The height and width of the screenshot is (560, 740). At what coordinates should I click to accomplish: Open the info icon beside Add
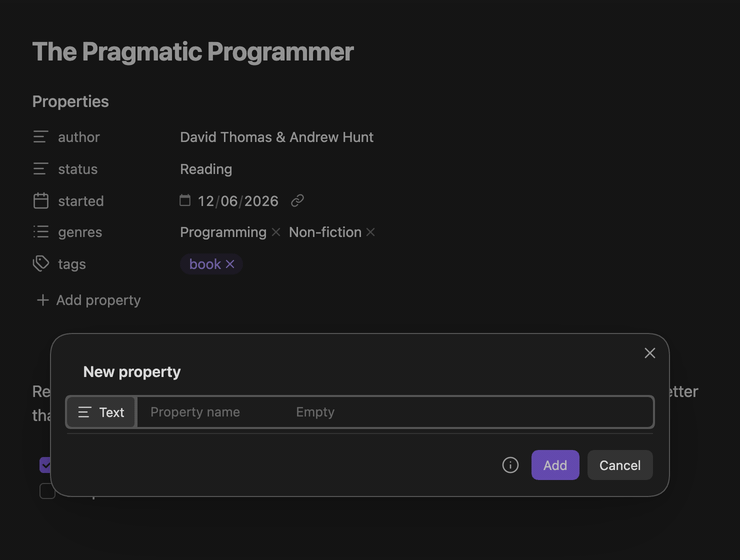(x=510, y=465)
